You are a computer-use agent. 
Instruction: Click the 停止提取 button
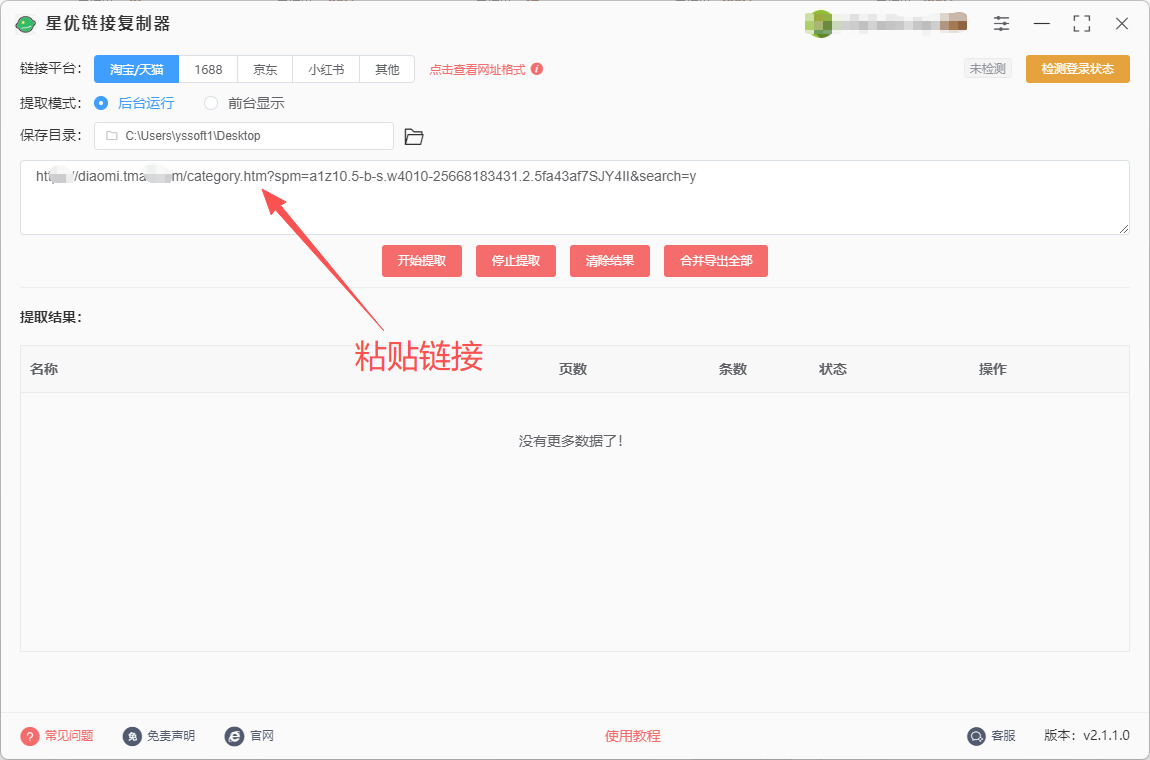(516, 261)
